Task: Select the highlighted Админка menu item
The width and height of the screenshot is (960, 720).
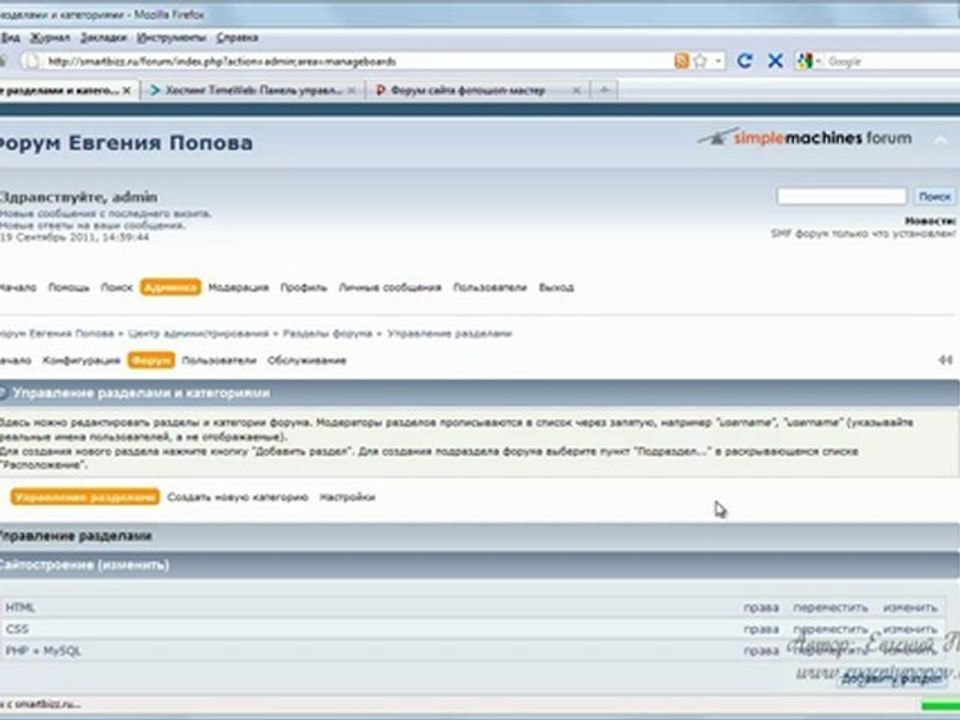Action: point(170,287)
